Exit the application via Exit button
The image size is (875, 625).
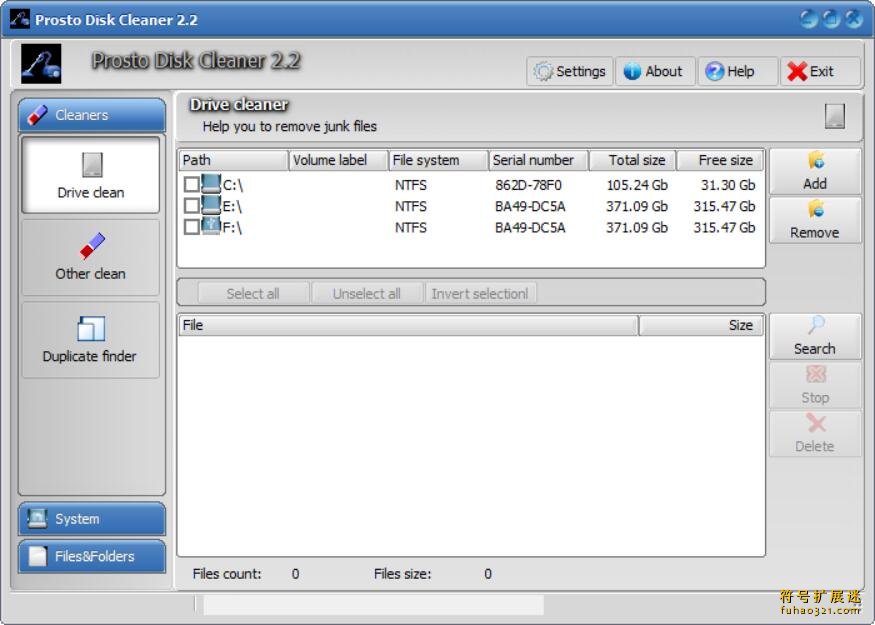tap(820, 71)
